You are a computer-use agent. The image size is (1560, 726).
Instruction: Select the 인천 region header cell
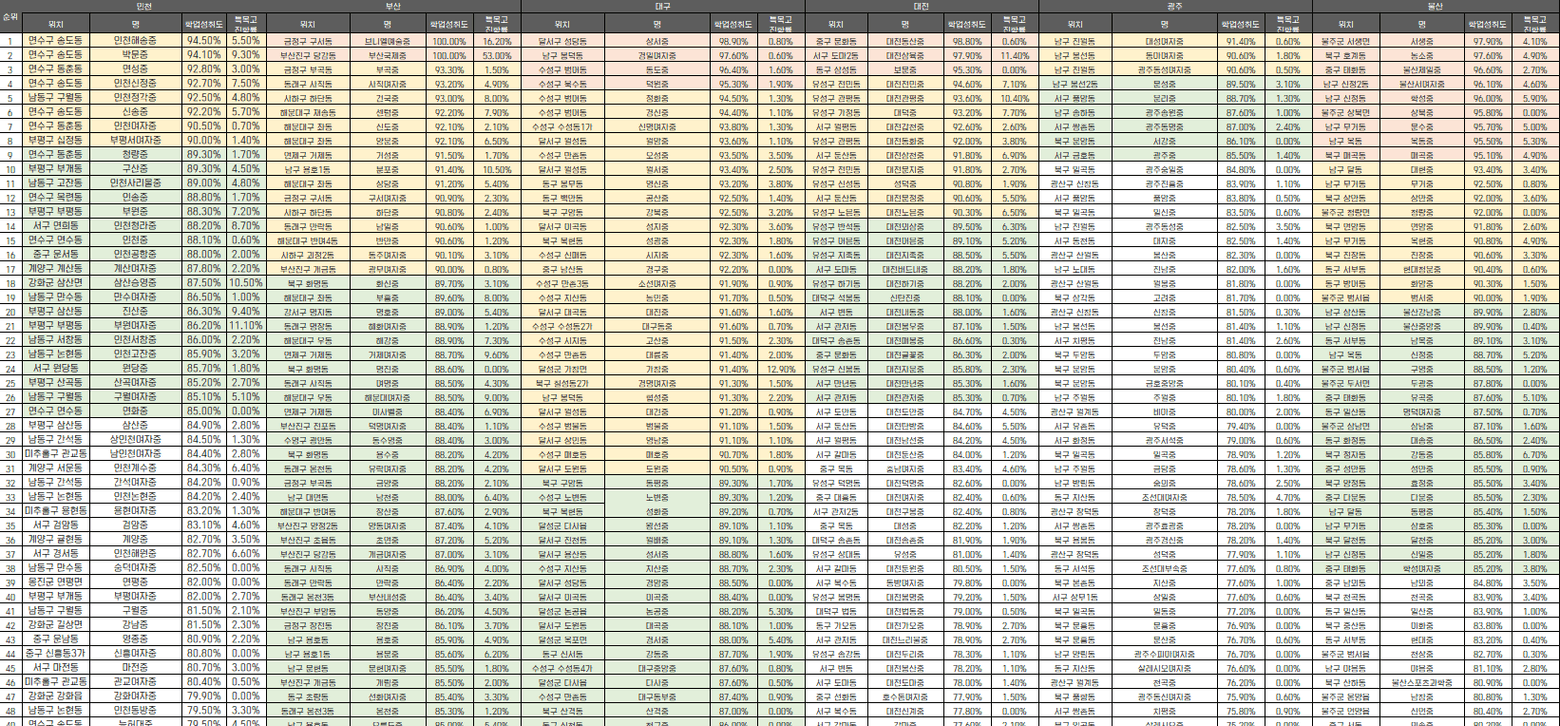(143, 6)
